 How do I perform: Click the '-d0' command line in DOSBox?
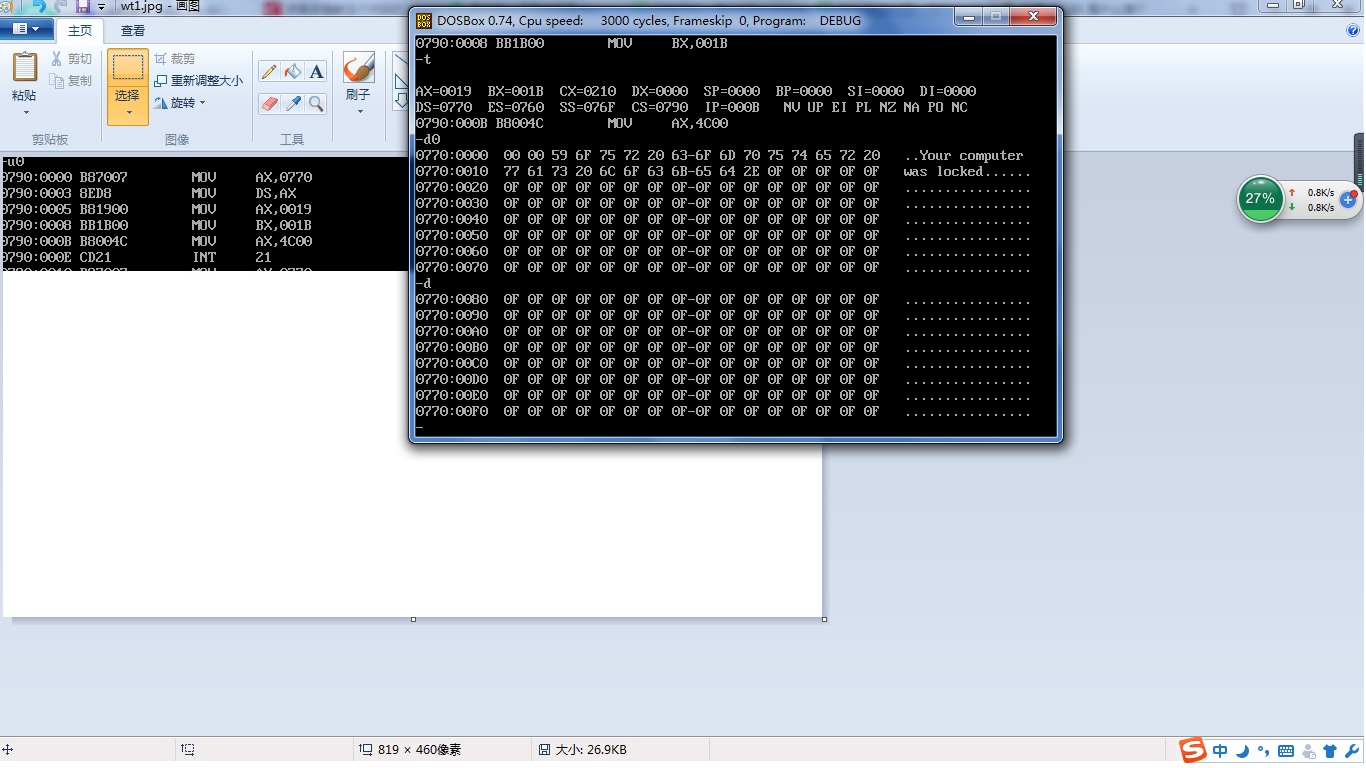point(428,139)
